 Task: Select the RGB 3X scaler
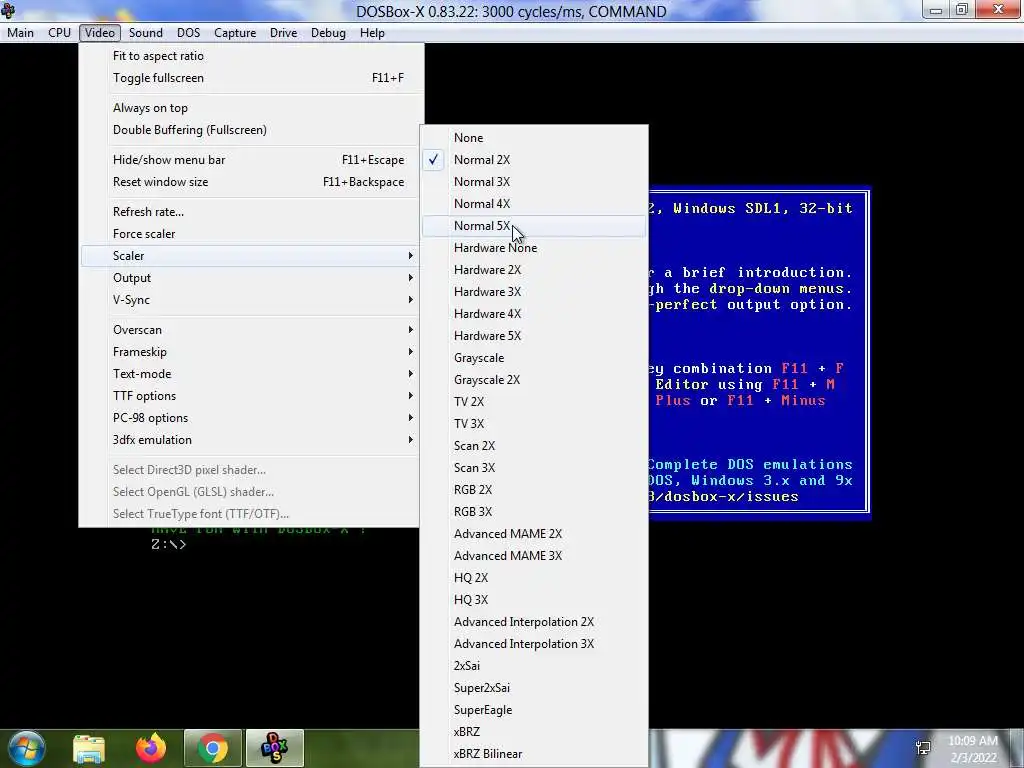point(534,512)
